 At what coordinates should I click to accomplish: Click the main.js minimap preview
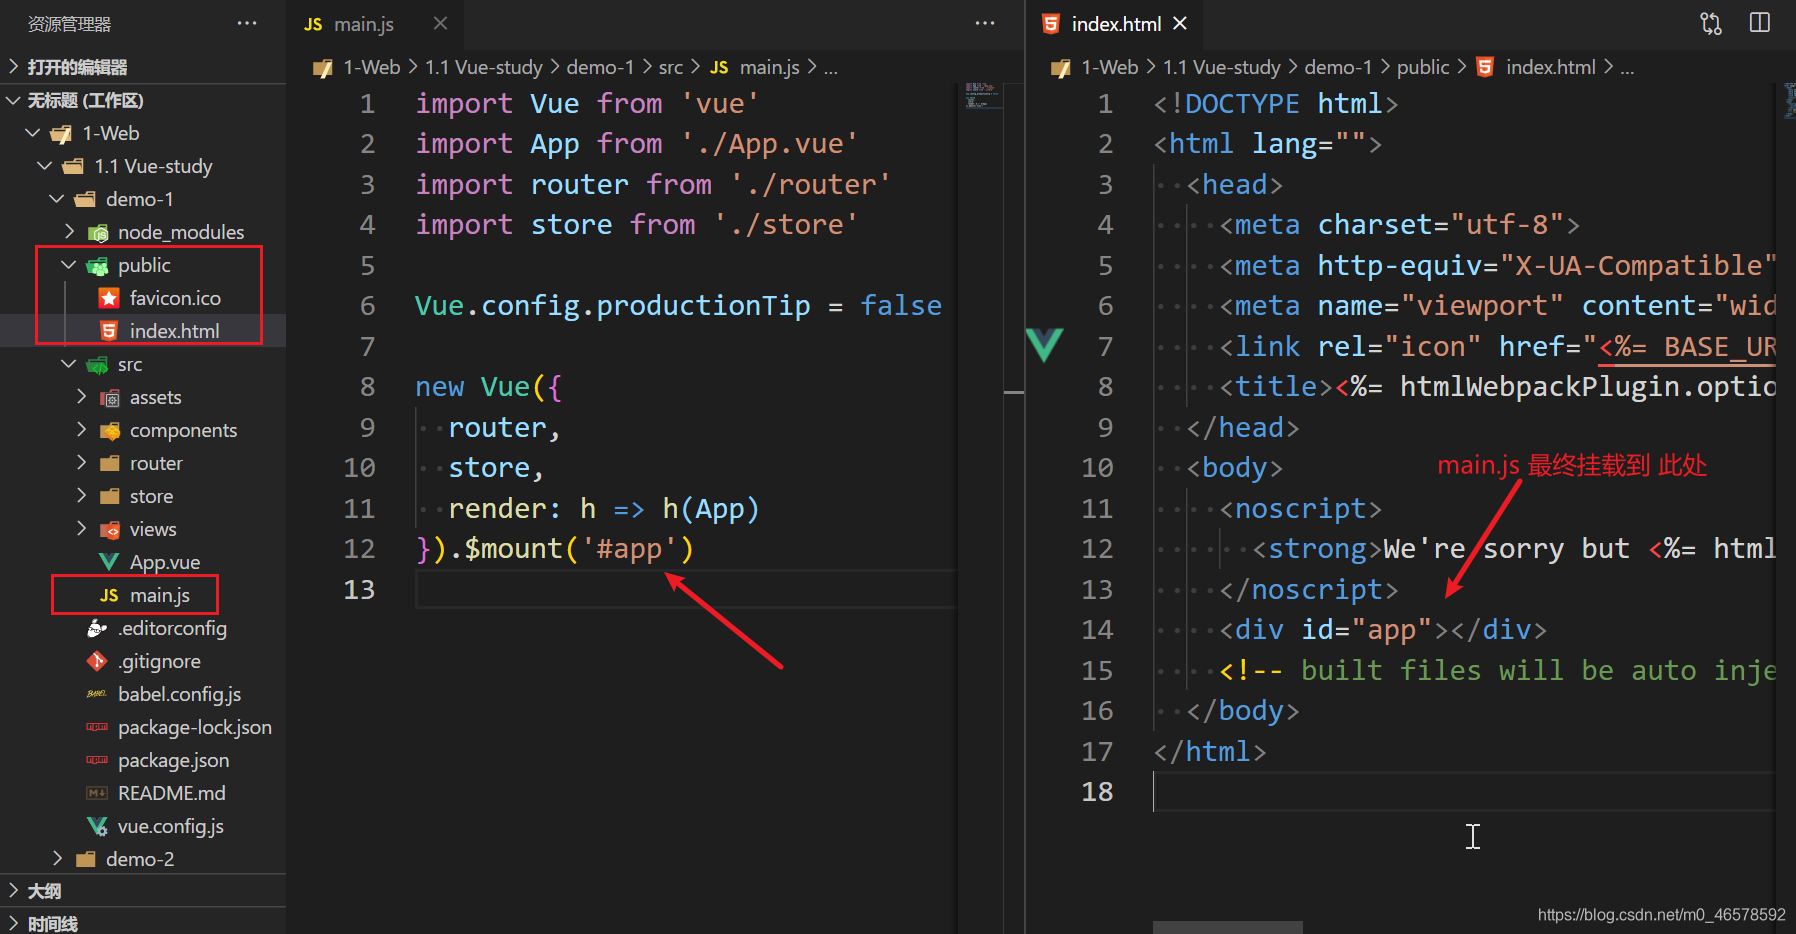[983, 96]
